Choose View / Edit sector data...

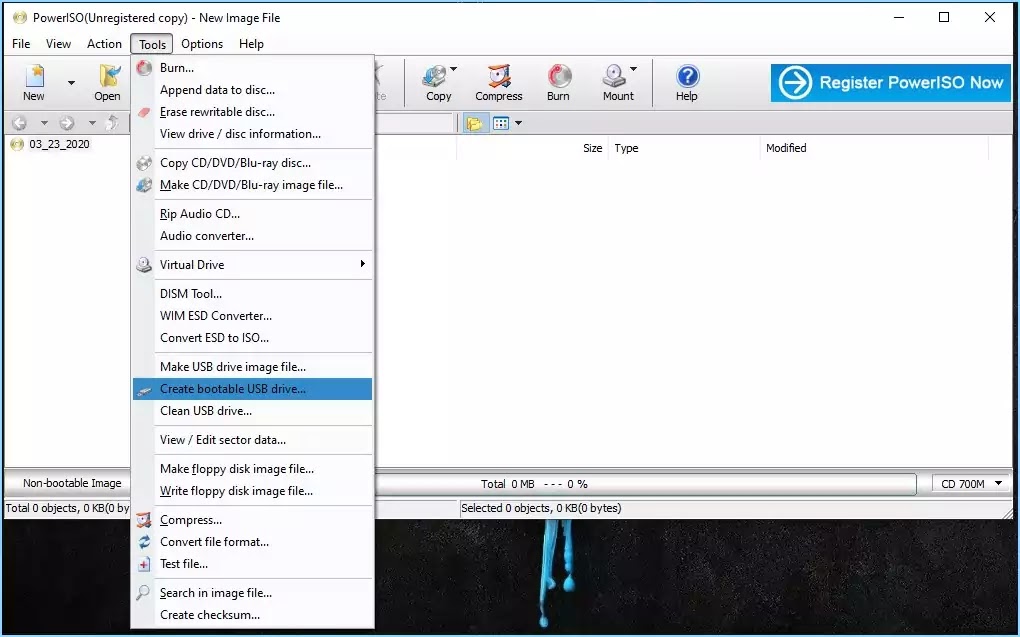click(252, 440)
